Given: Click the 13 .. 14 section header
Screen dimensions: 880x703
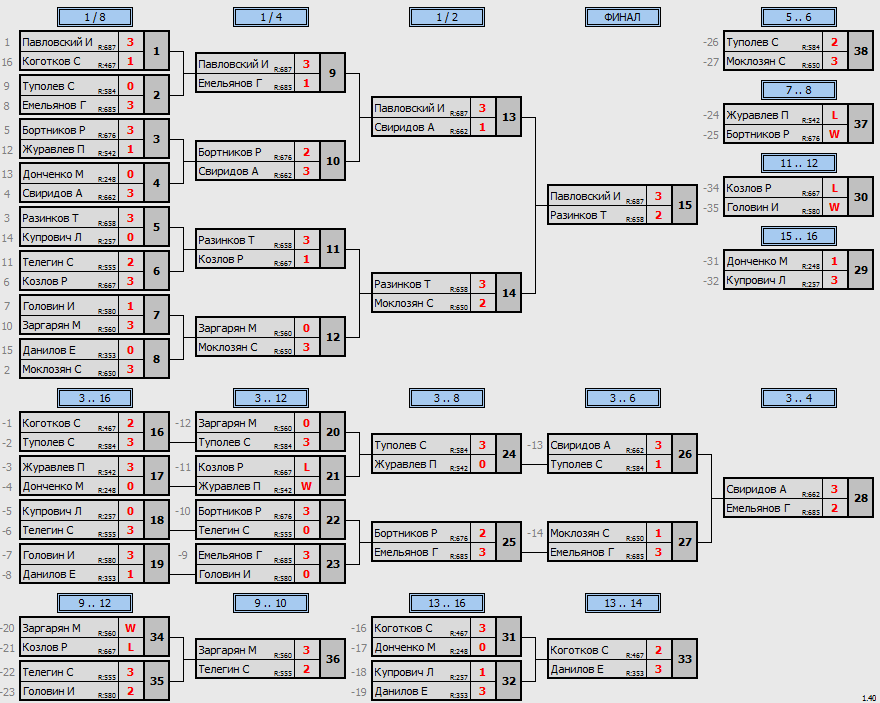Looking at the screenshot, I should click(x=623, y=604).
